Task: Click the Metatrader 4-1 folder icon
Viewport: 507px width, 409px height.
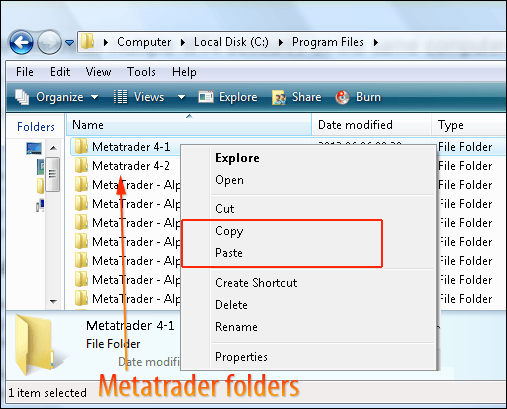Action: pos(81,146)
